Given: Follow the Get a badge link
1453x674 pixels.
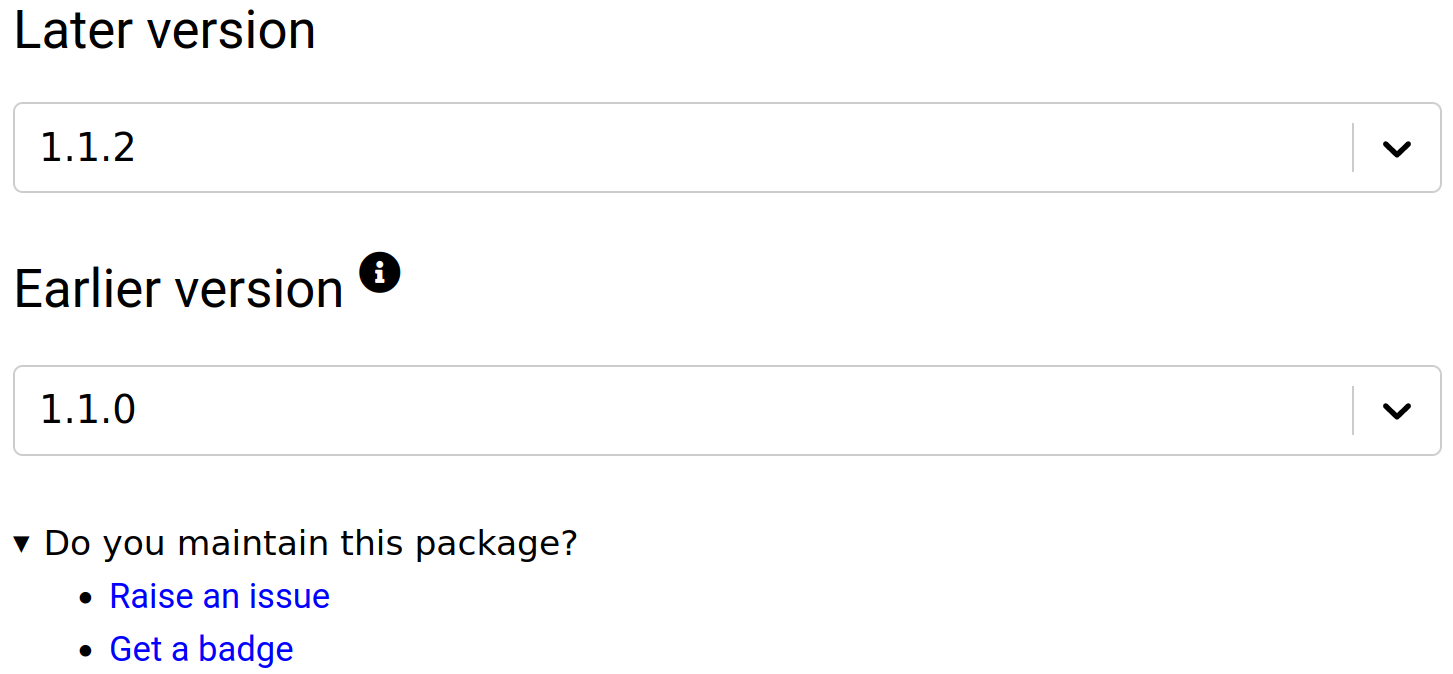Looking at the screenshot, I should click(202, 649).
